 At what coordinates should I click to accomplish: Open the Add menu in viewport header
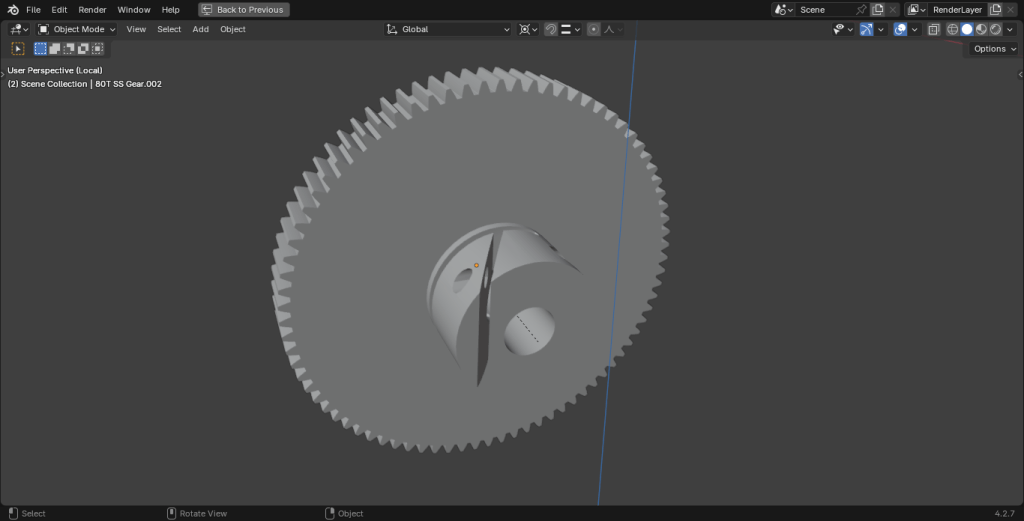point(200,29)
